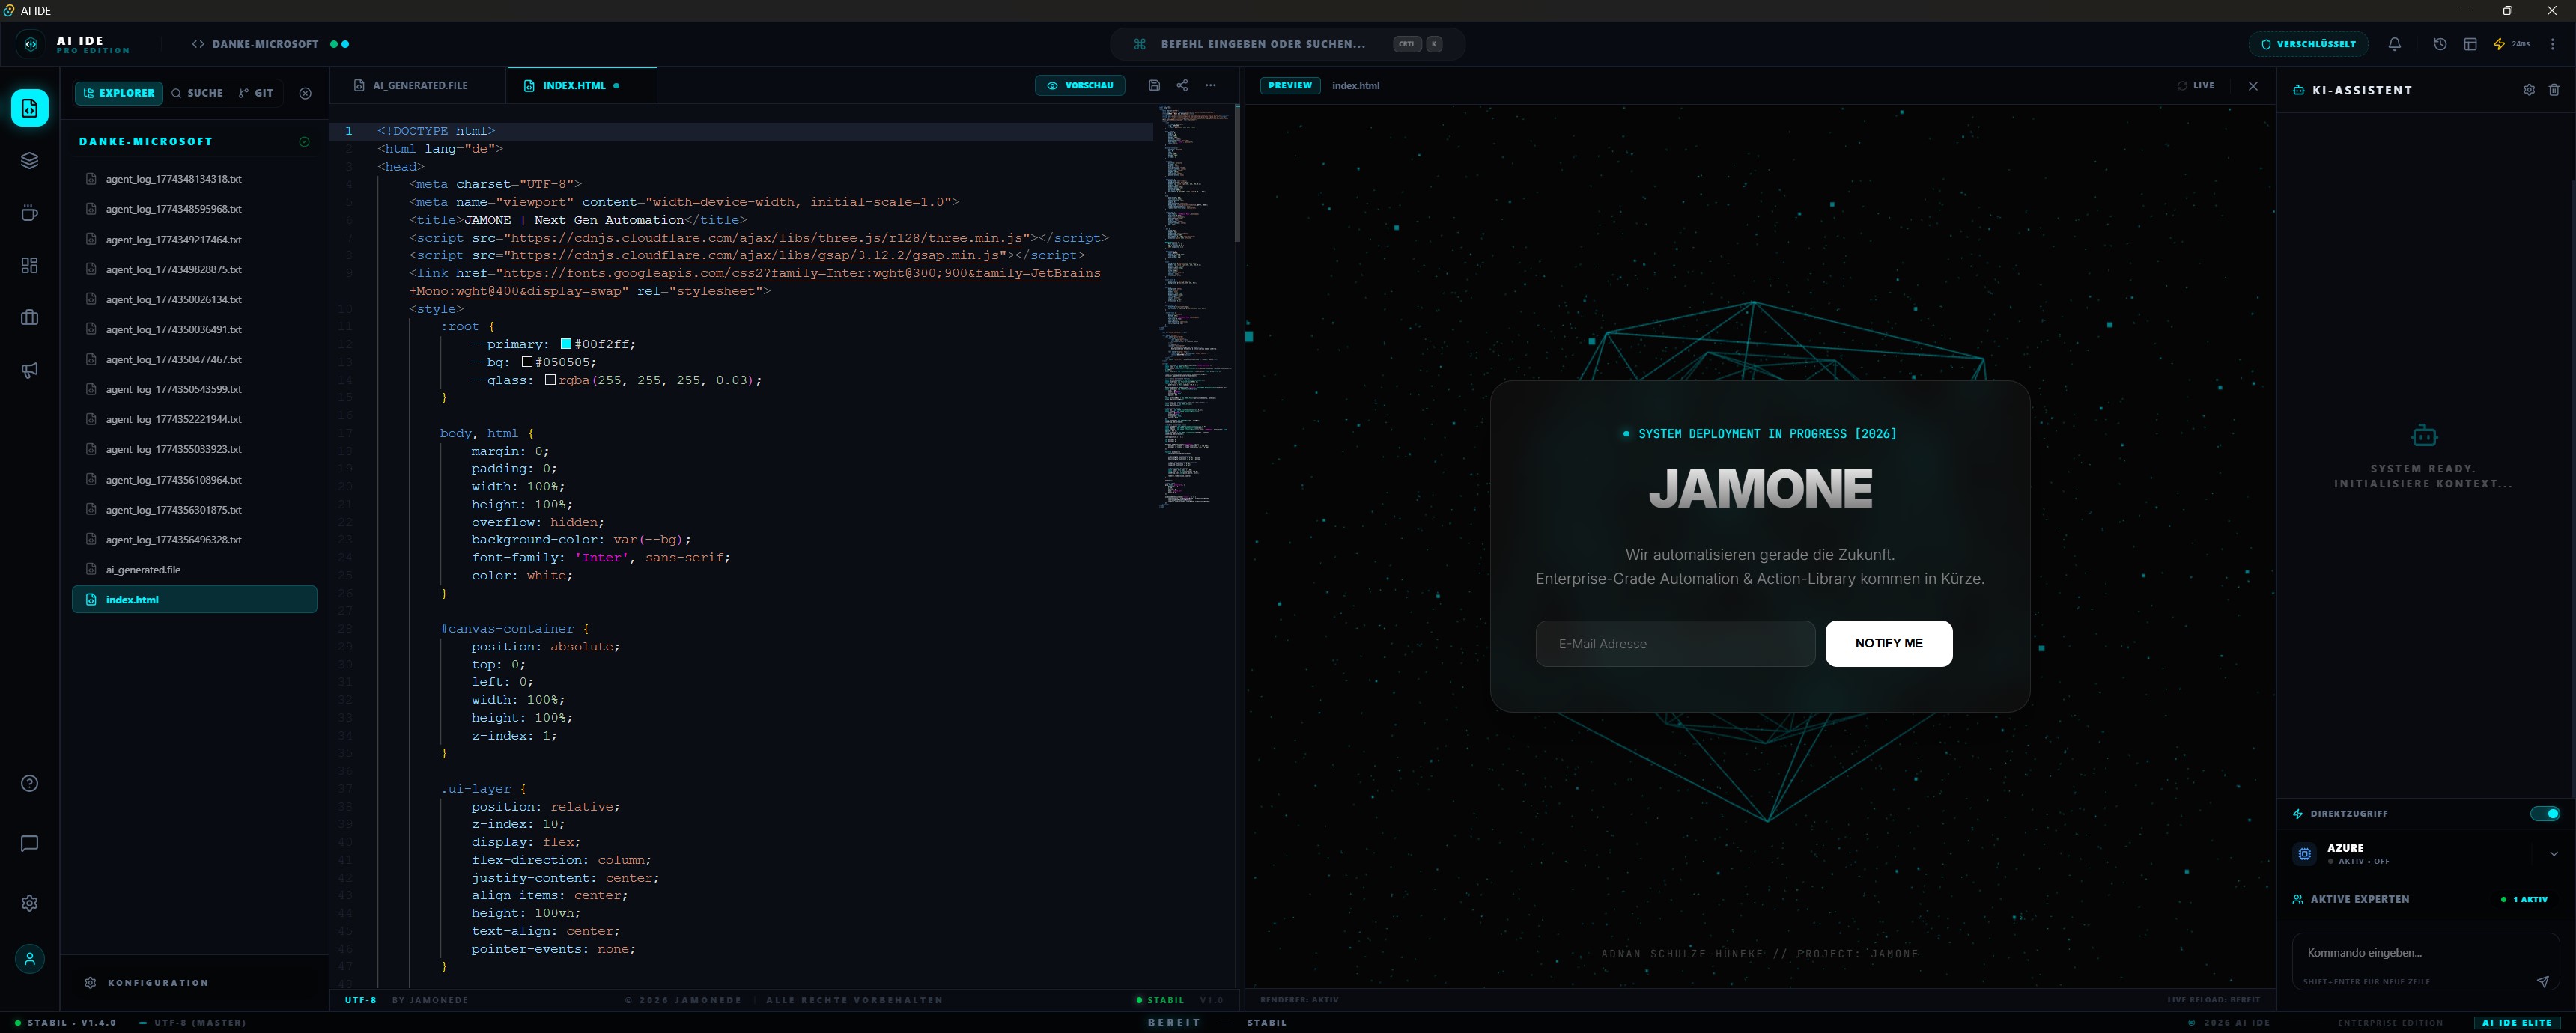
Task: Open agent_log_1774352221944.txt in explorer
Action: click(x=174, y=419)
